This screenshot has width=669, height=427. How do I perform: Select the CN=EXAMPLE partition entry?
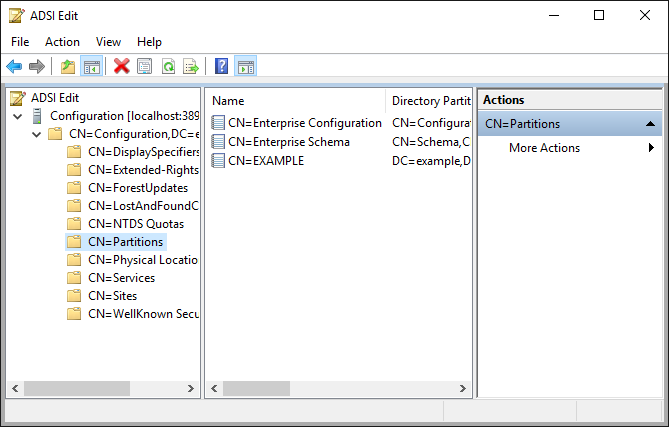[x=265, y=160]
